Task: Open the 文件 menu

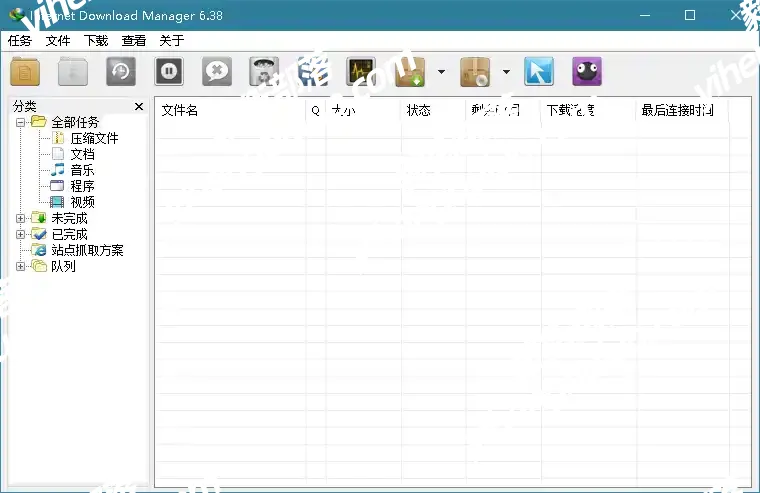Action: tap(58, 41)
